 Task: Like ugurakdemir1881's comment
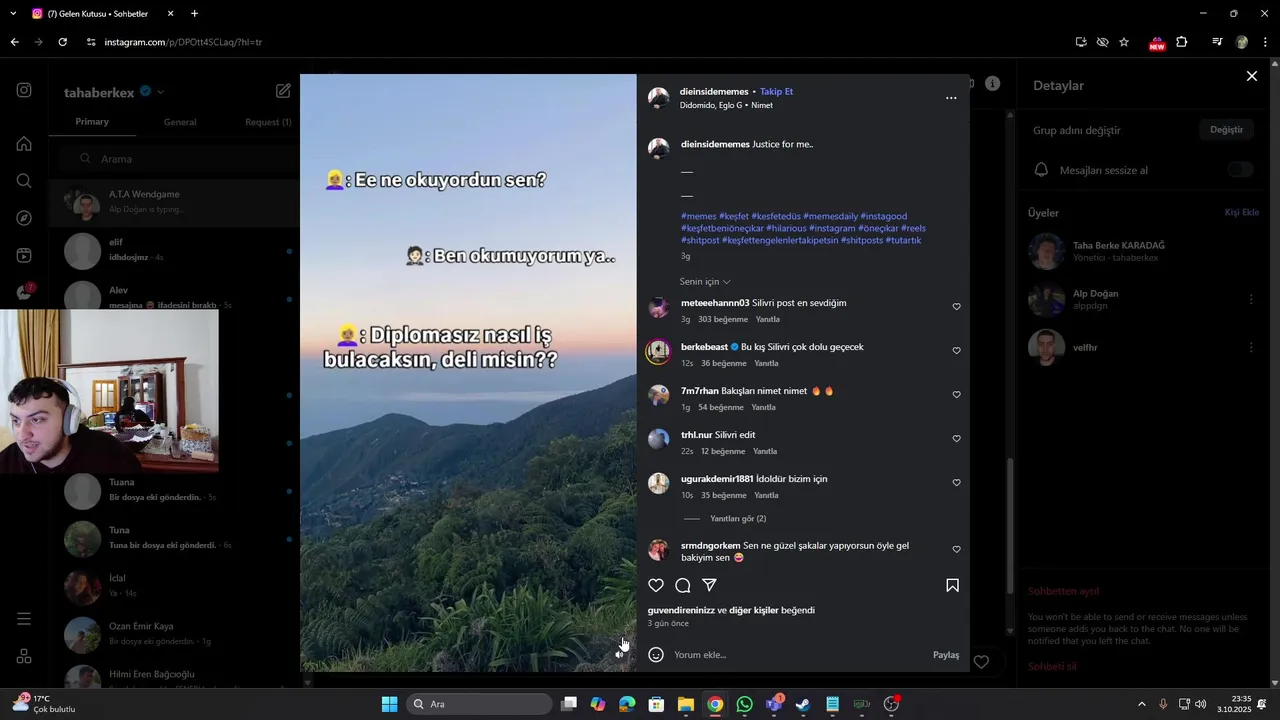click(956, 483)
